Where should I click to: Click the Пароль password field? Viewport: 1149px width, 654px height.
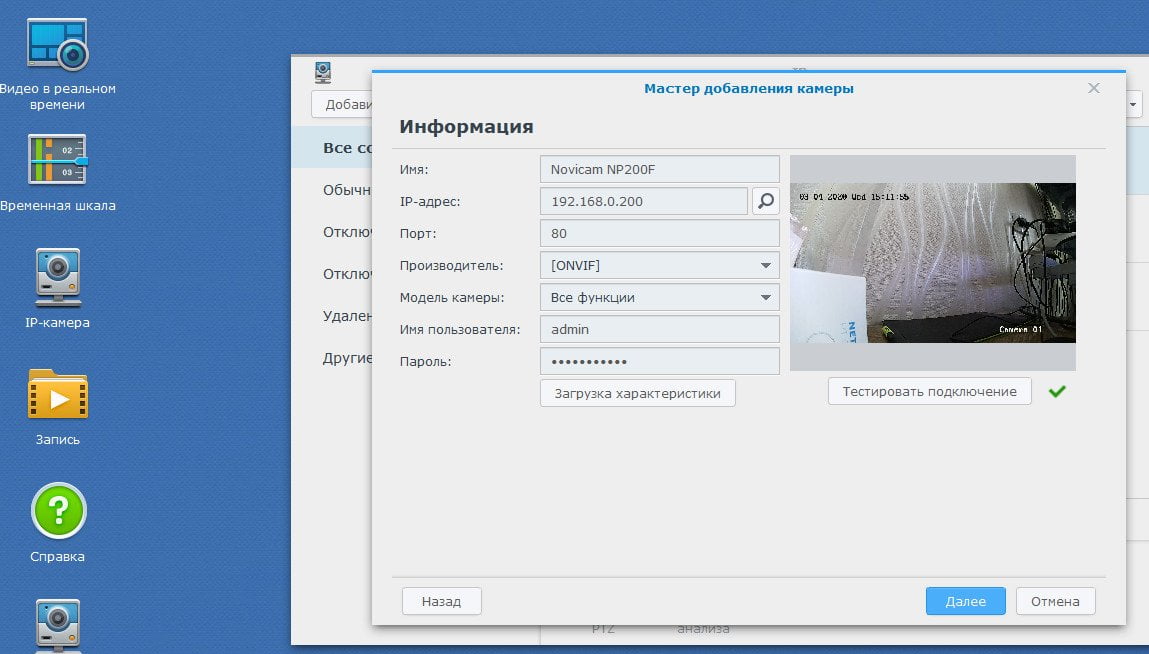coord(660,361)
